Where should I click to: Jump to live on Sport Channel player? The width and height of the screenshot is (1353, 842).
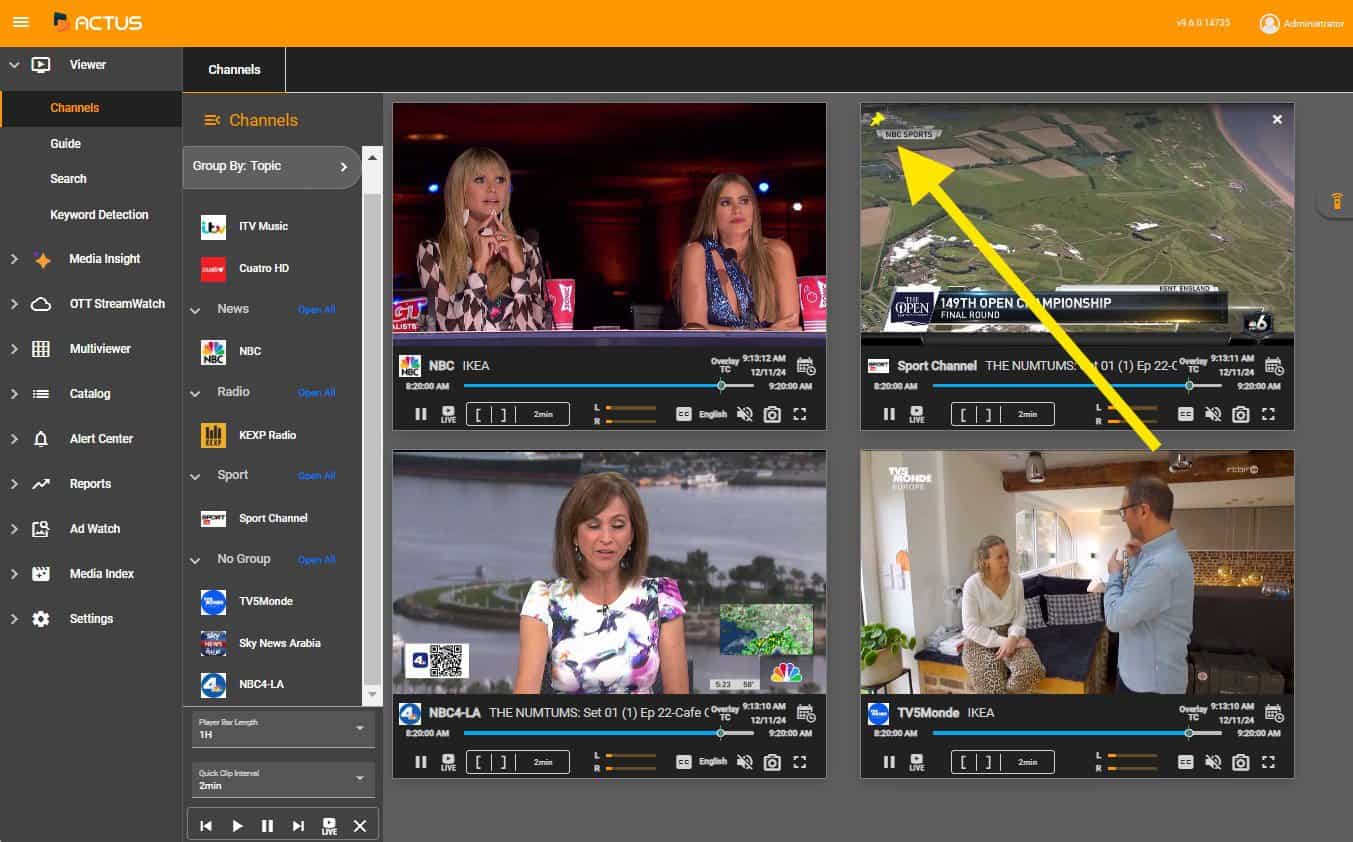pyautogui.click(x=916, y=414)
